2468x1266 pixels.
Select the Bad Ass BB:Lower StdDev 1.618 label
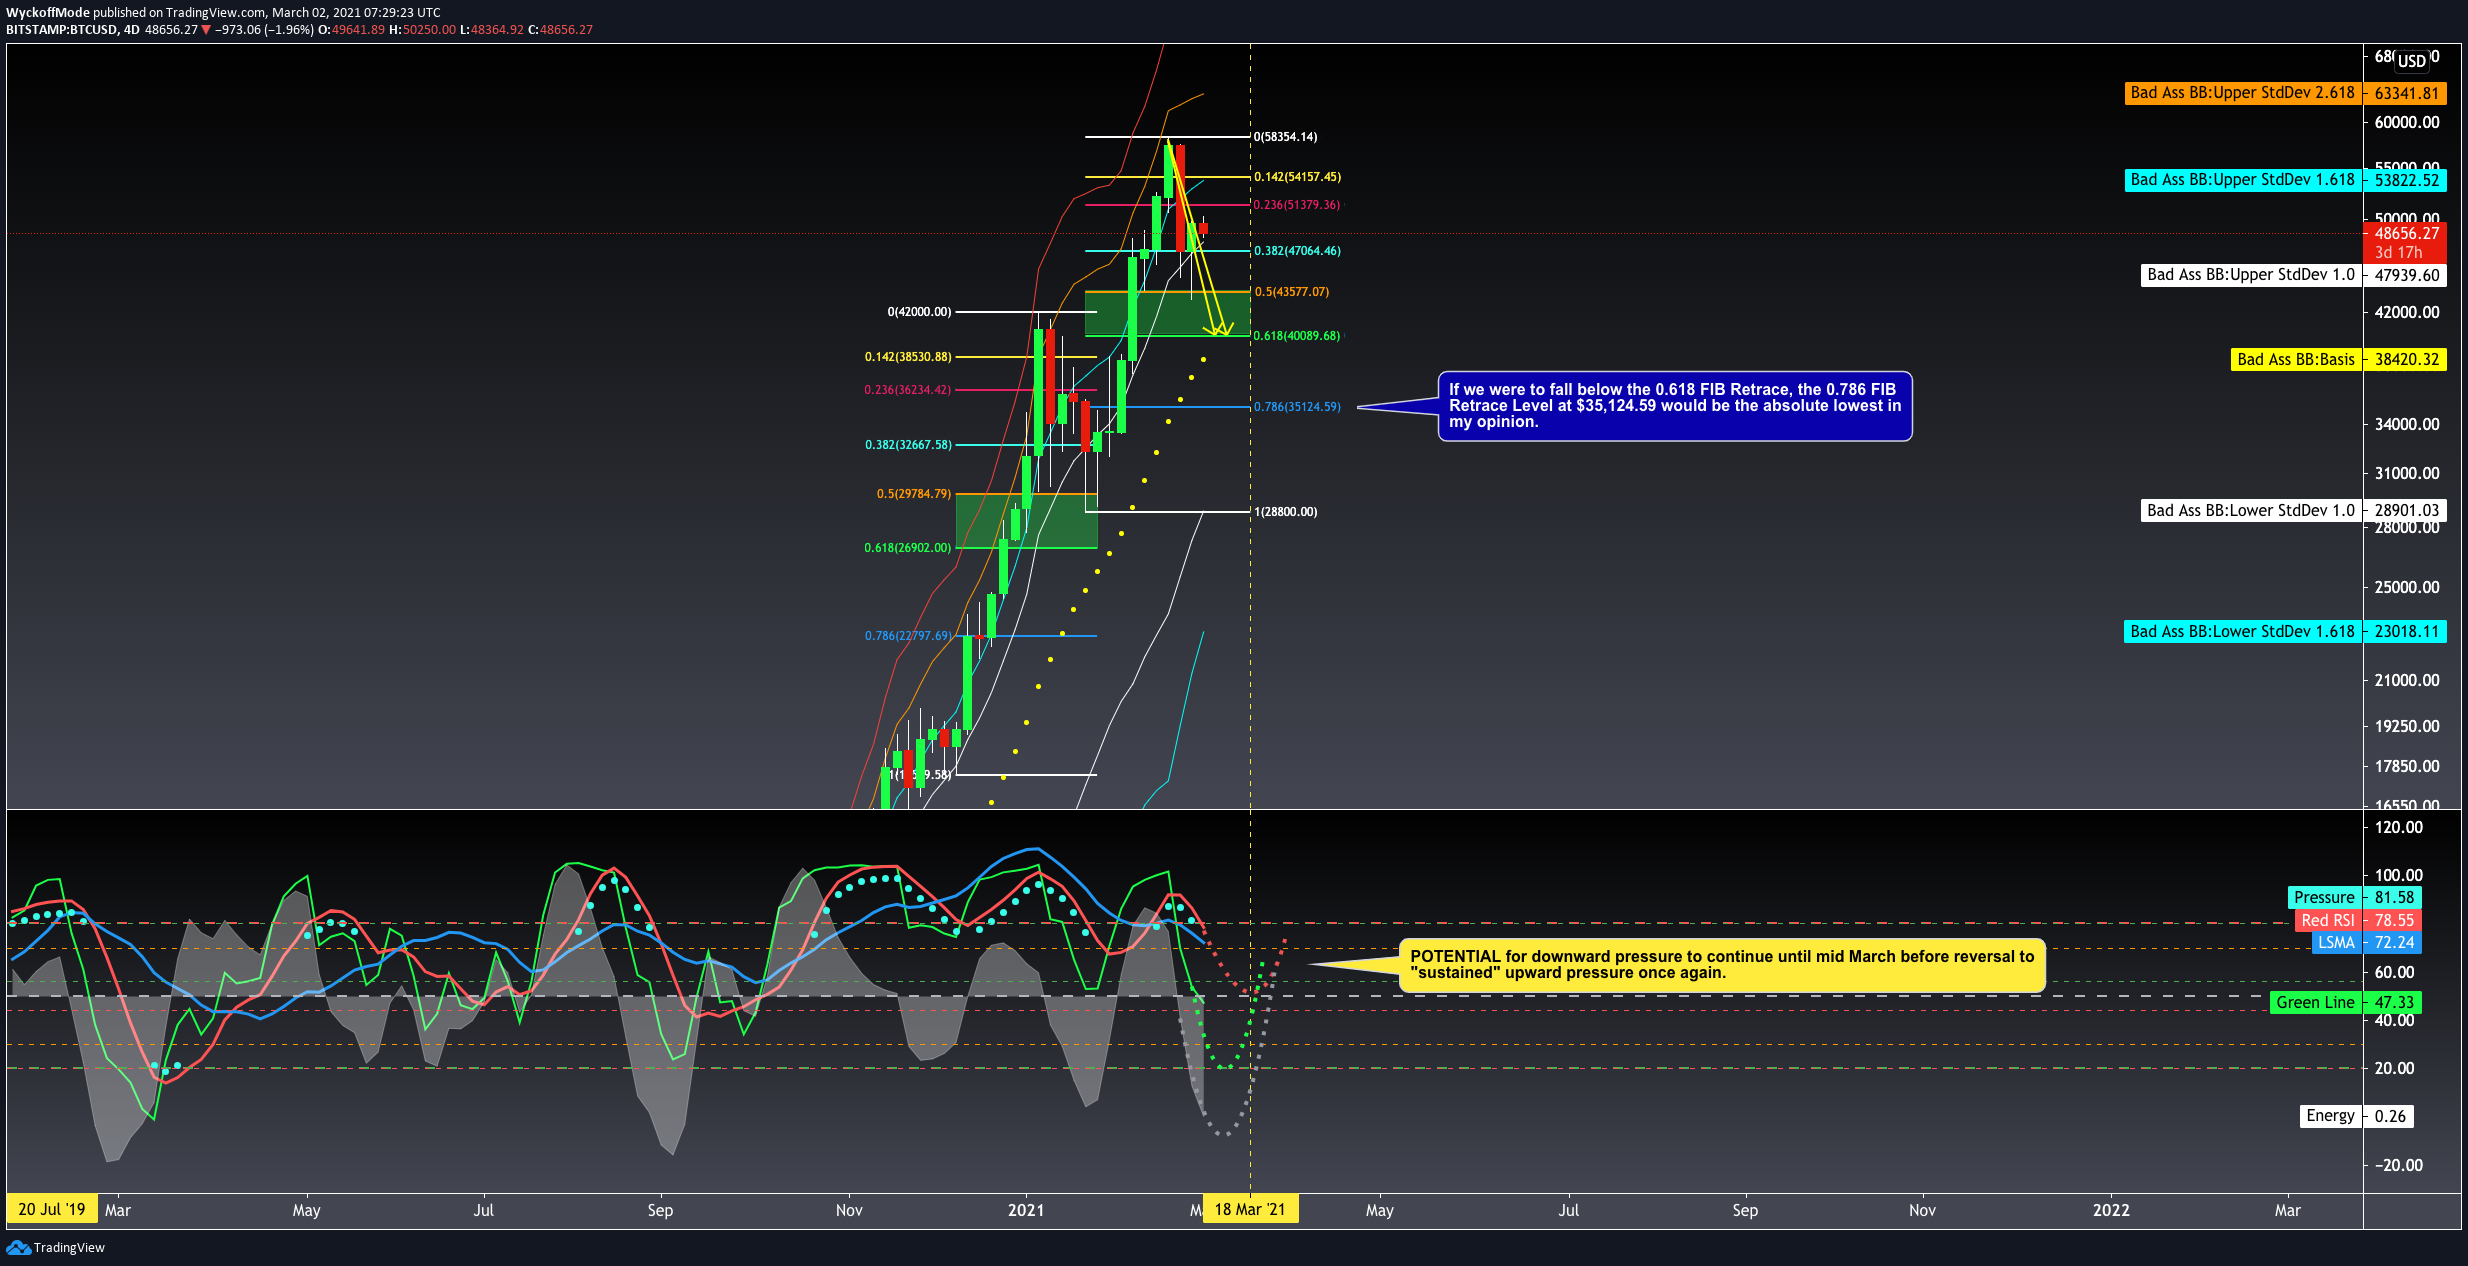pyautogui.click(x=2243, y=632)
